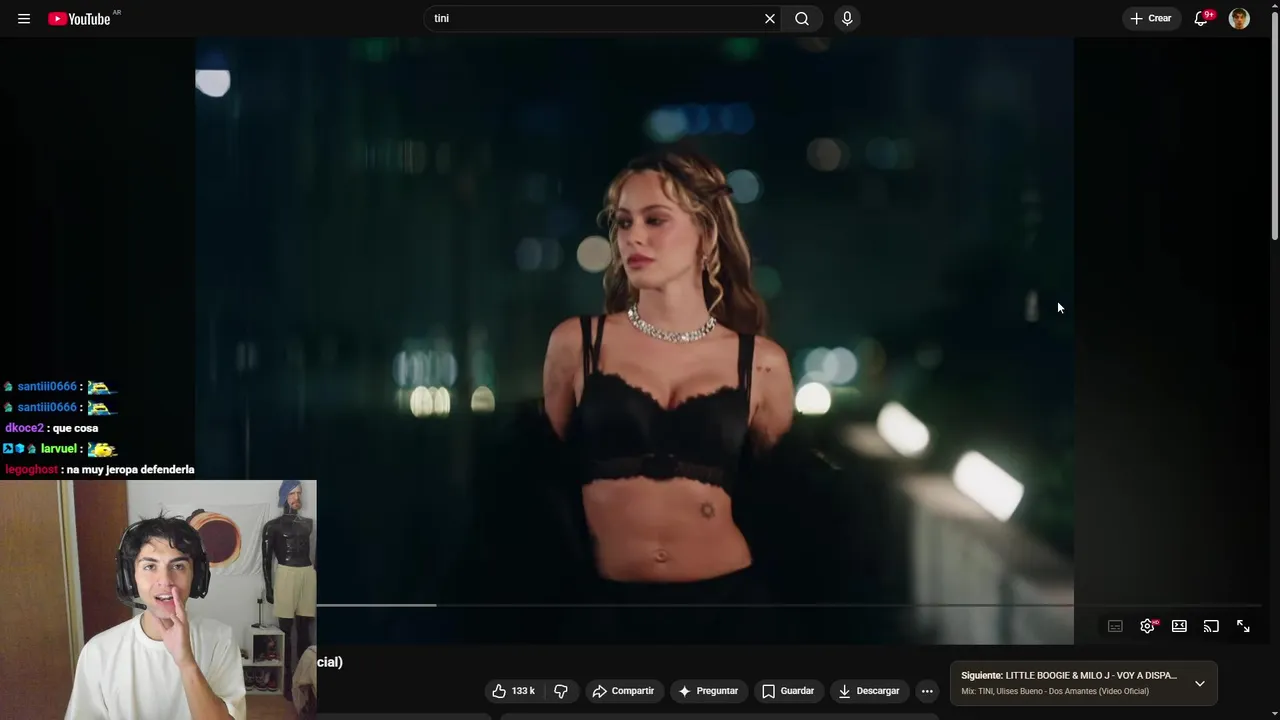This screenshot has width=1280, height=720.
Task: Click chat username santiii0666 first message
Action: click(x=47, y=386)
